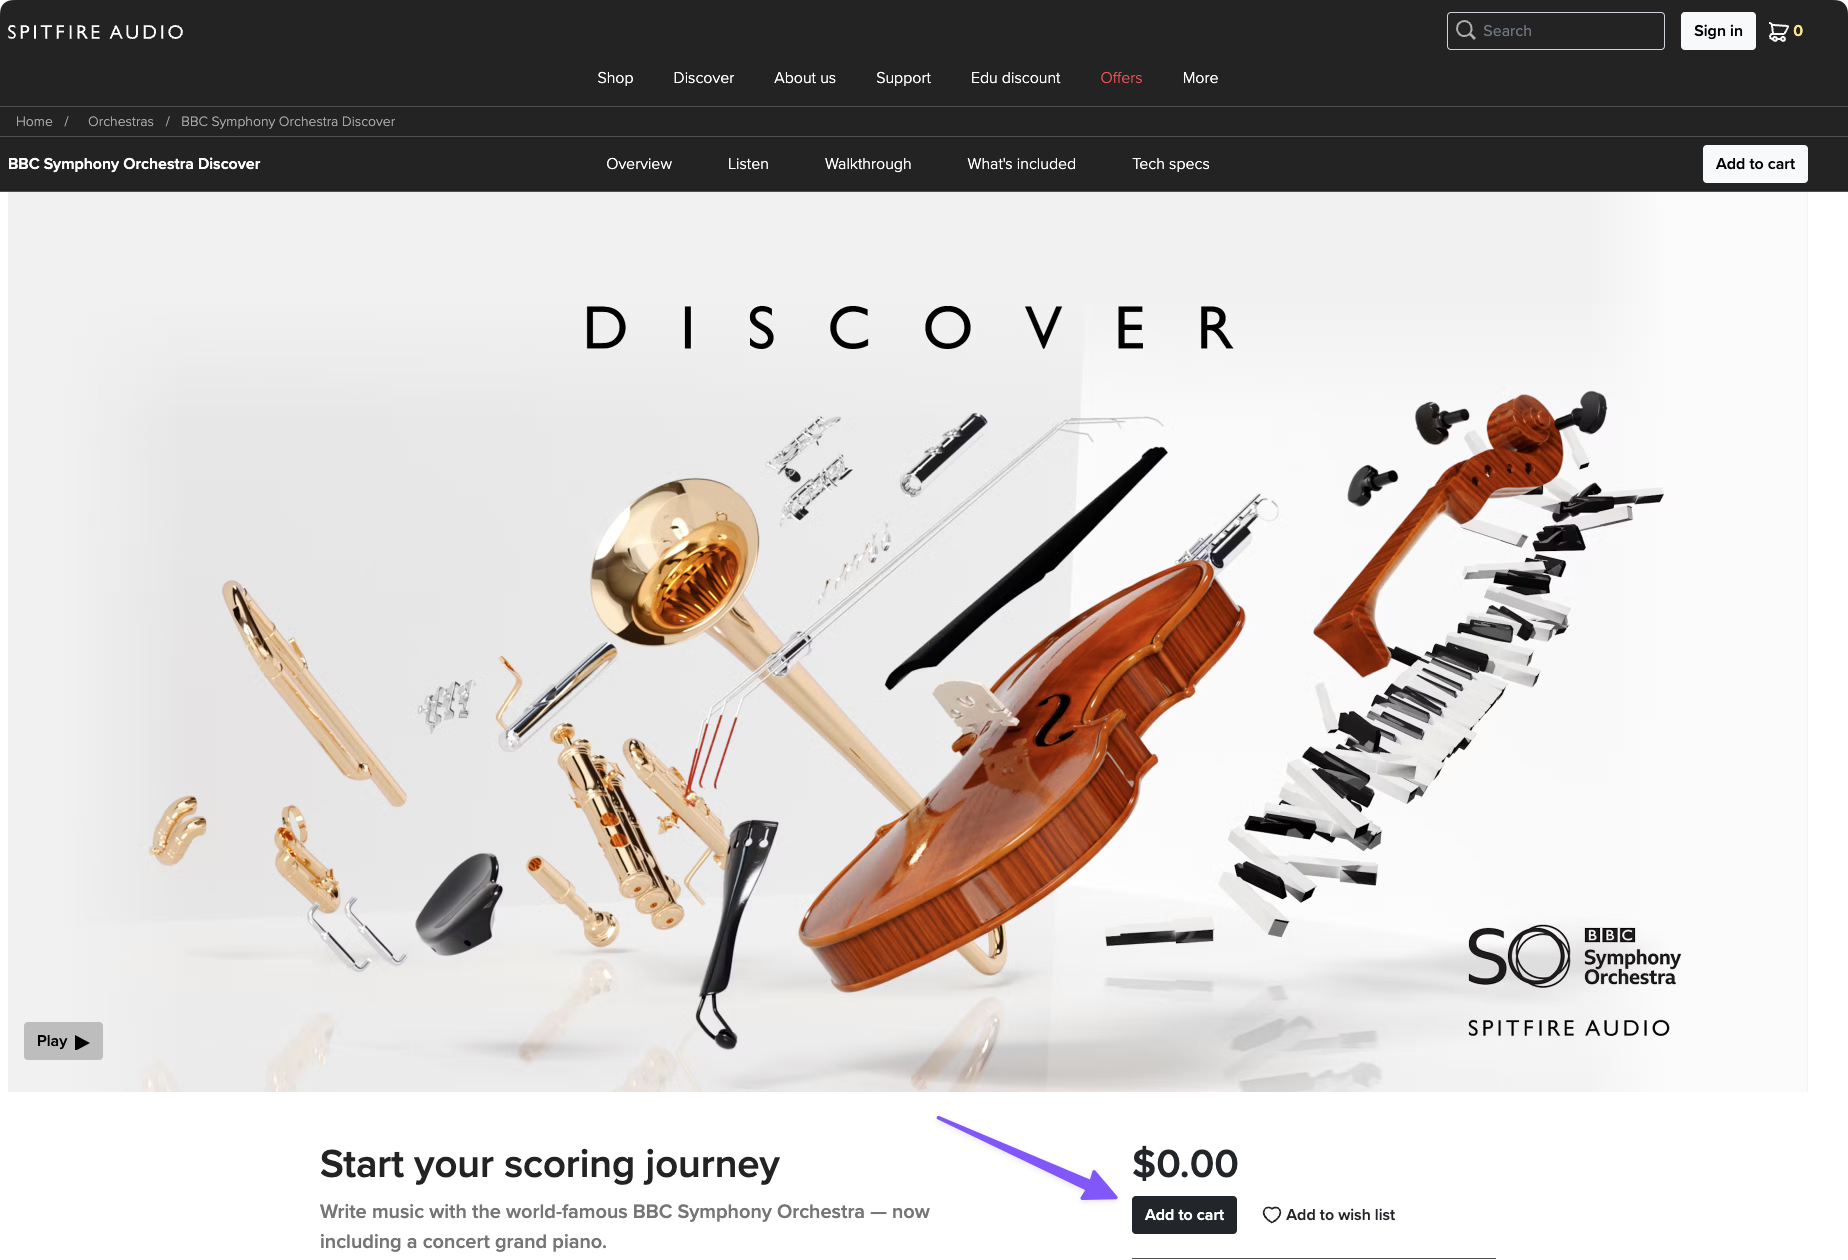1848x1260 pixels.
Task: Click the Spitfire Audio logo
Action: (x=96, y=32)
